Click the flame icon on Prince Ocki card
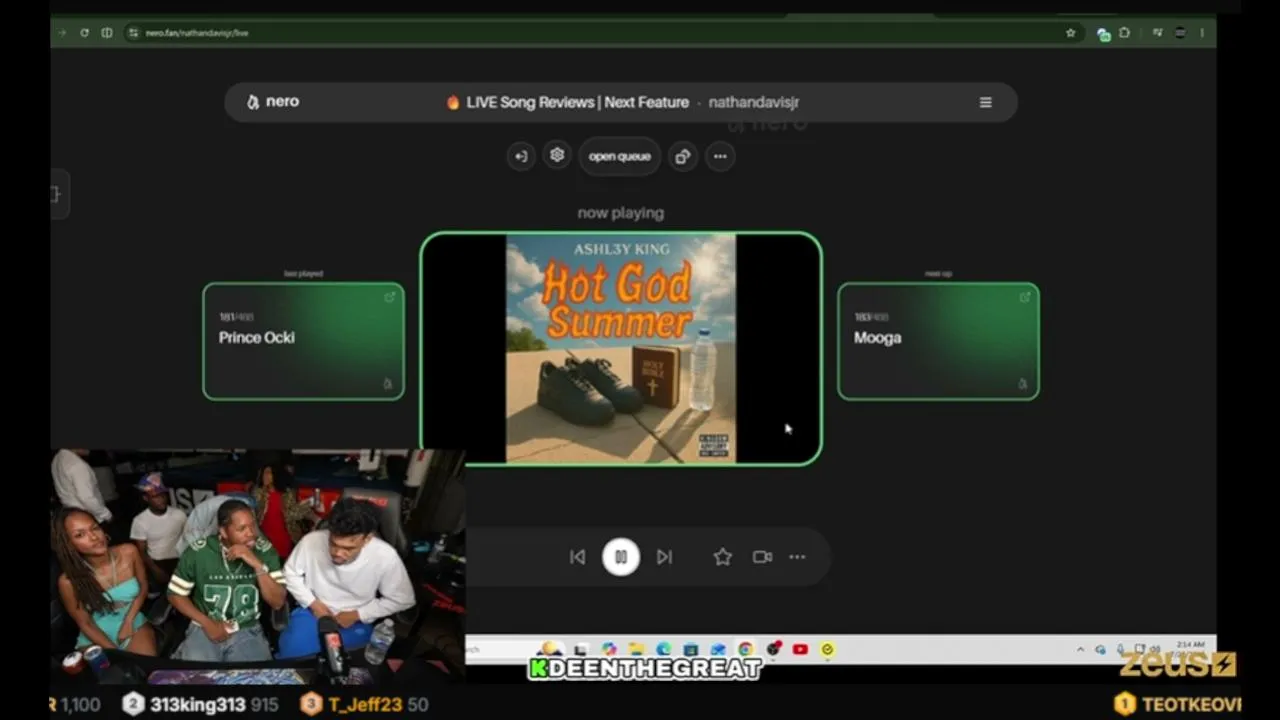 [388, 384]
